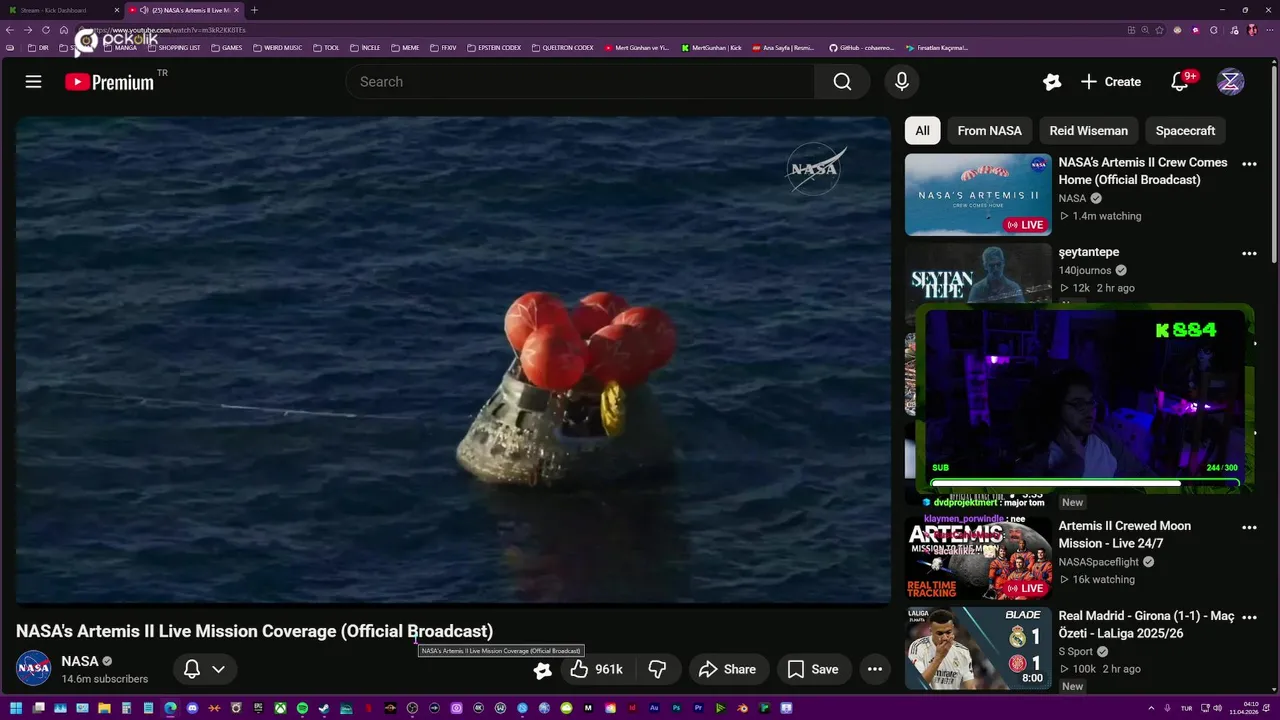Open options for Artemis II Crewed Moon Mission
Viewport: 1280px width, 720px height.
pos(1249,527)
